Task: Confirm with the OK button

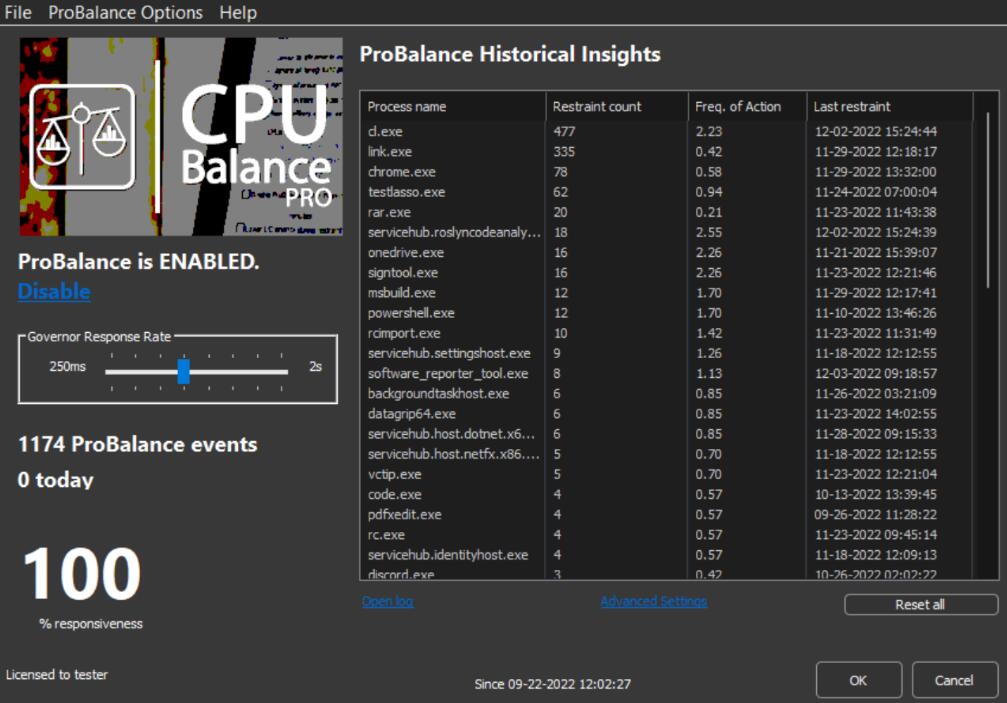Action: (858, 680)
